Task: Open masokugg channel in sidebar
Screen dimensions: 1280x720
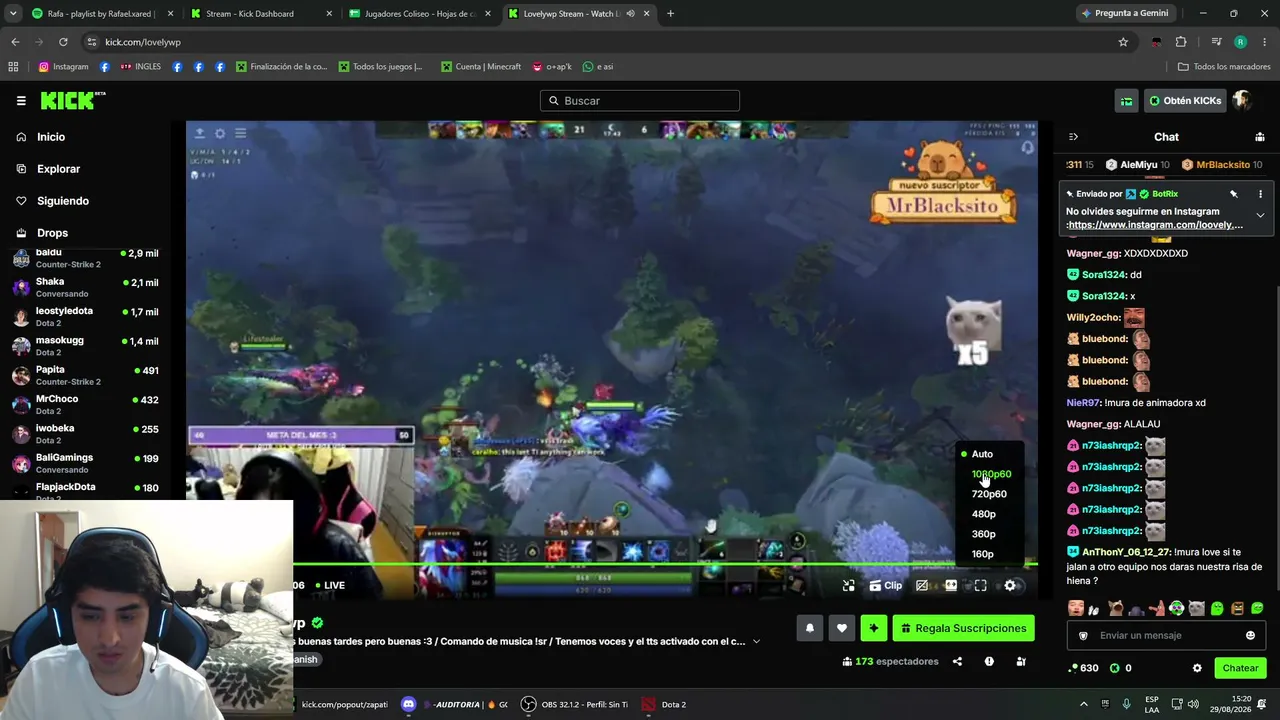Action: pos(86,346)
